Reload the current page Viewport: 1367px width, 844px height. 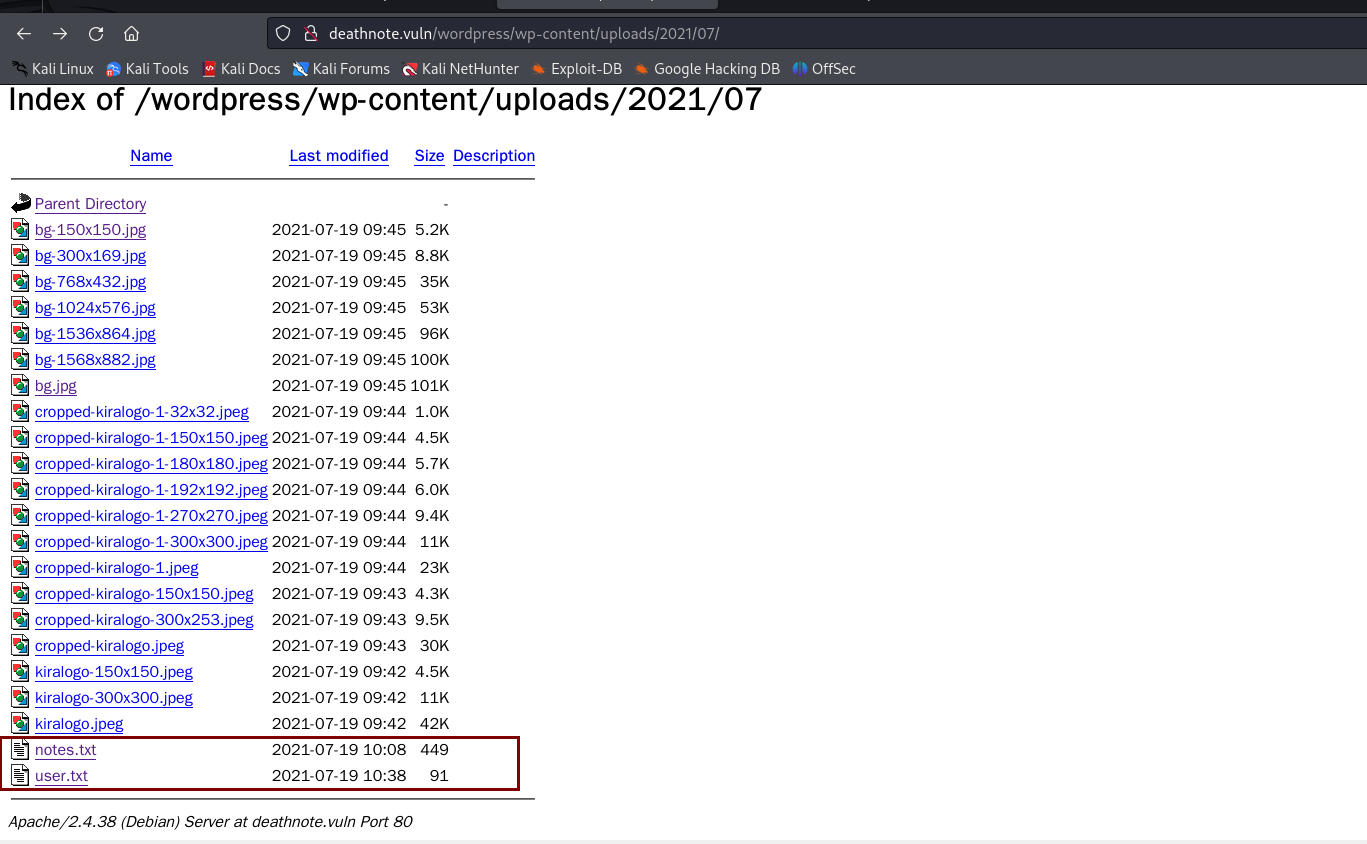pos(96,33)
